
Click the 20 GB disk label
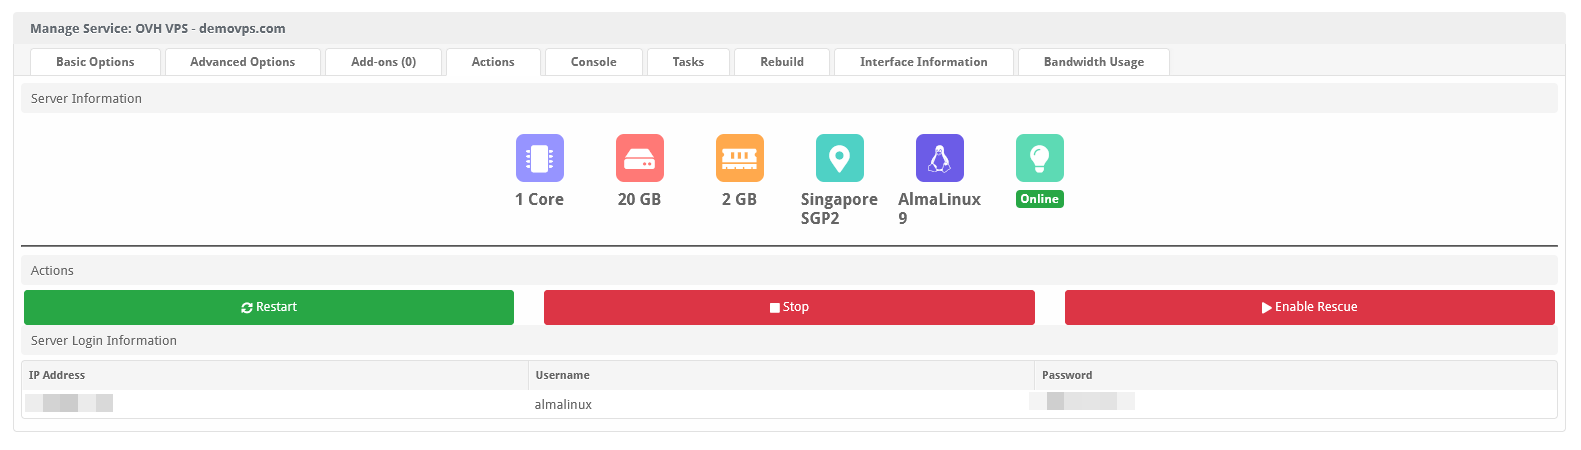640,200
